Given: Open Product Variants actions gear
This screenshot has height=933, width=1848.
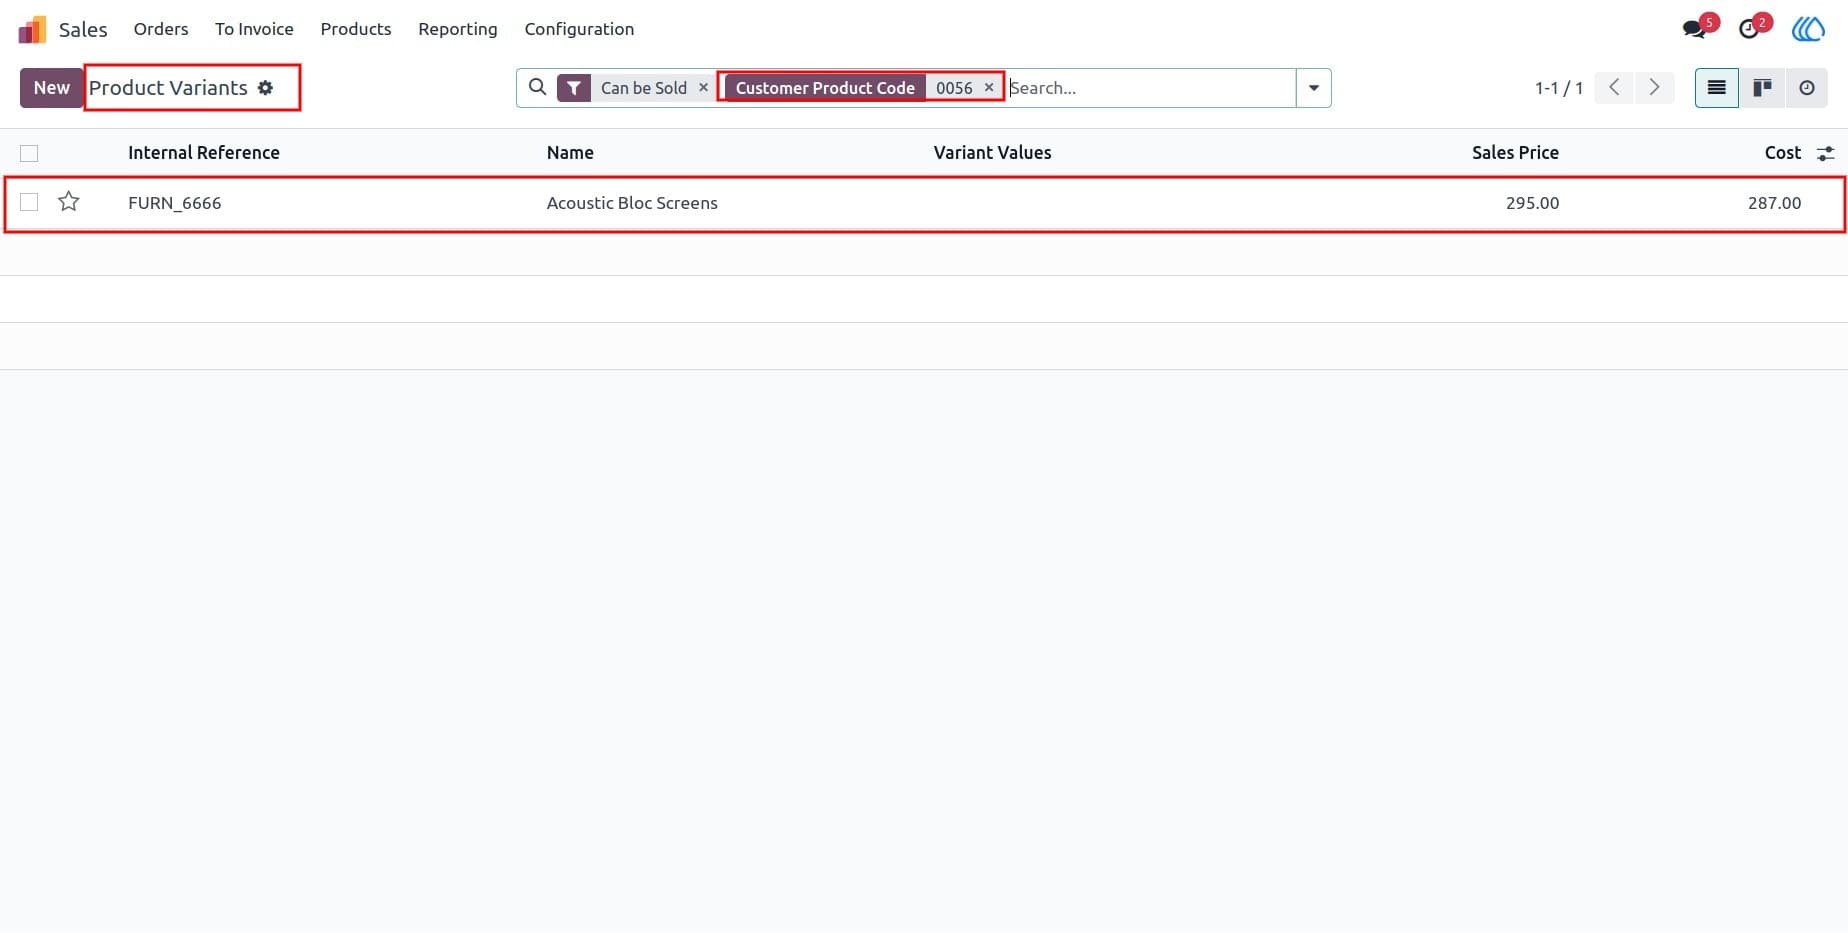Looking at the screenshot, I should point(265,88).
